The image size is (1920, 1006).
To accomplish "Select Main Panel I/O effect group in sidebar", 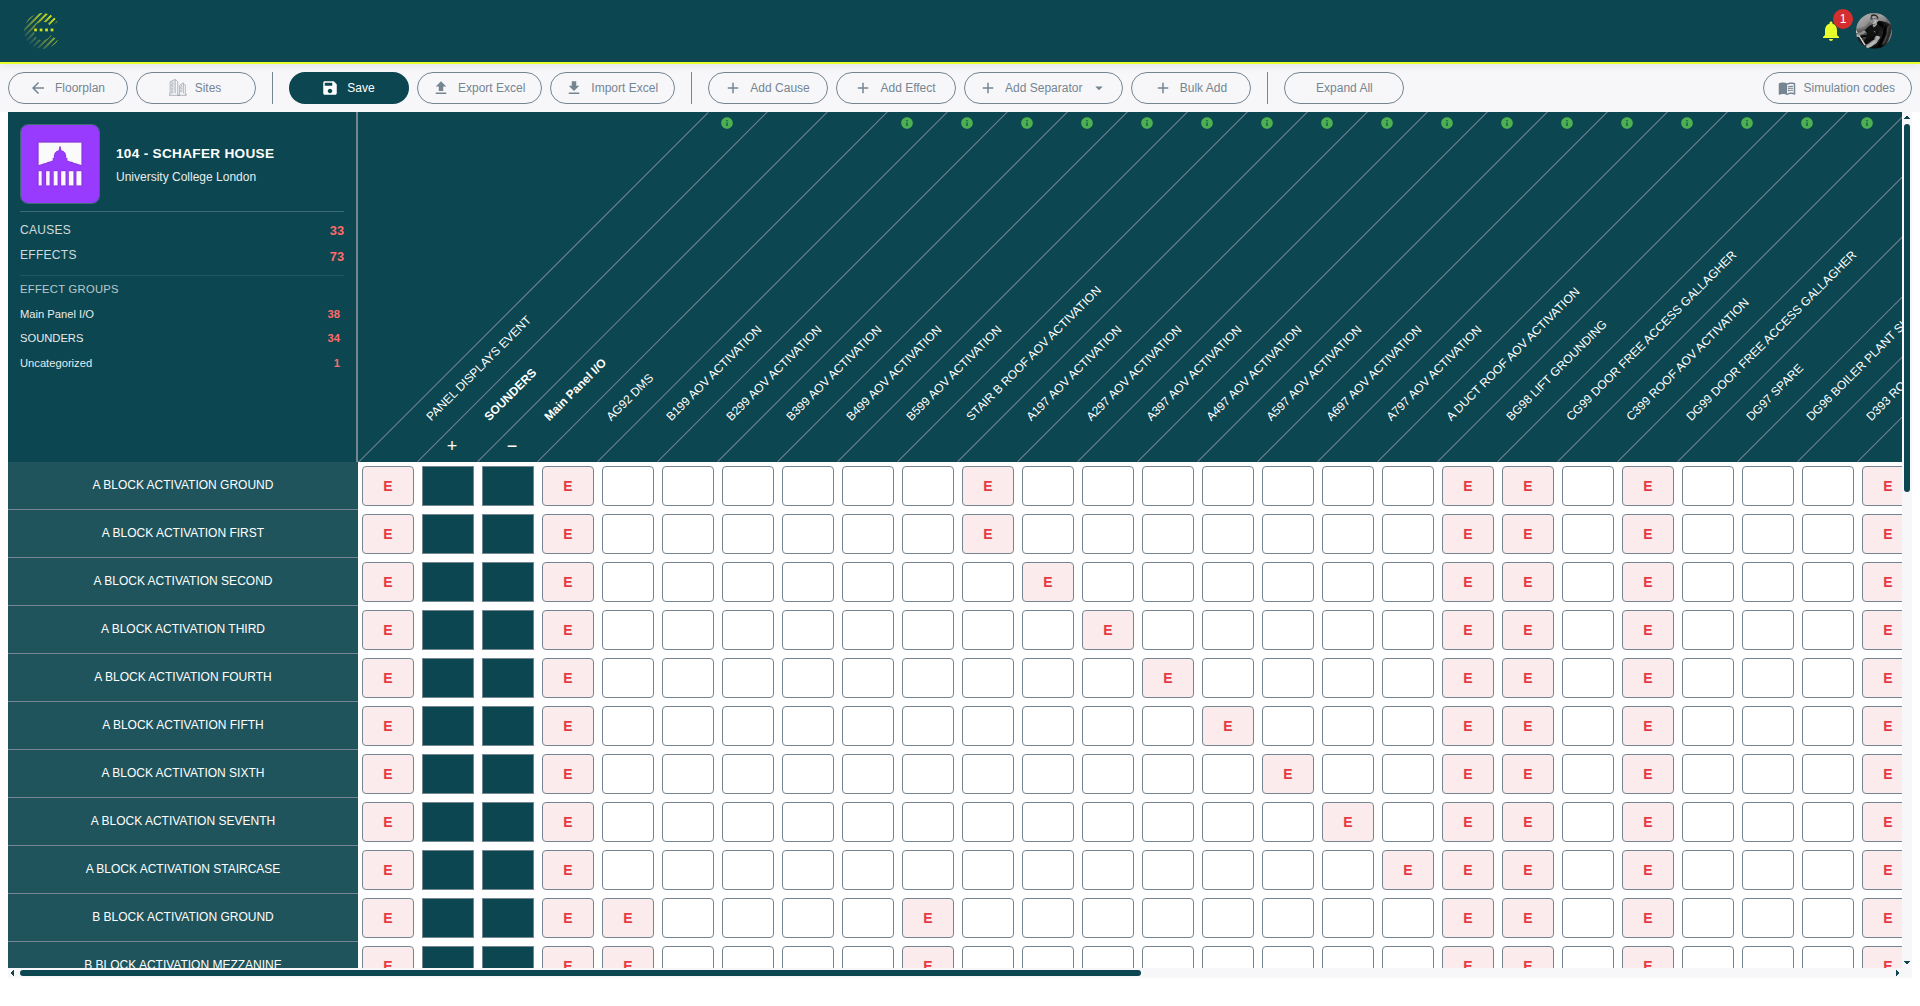I will pos(181,314).
